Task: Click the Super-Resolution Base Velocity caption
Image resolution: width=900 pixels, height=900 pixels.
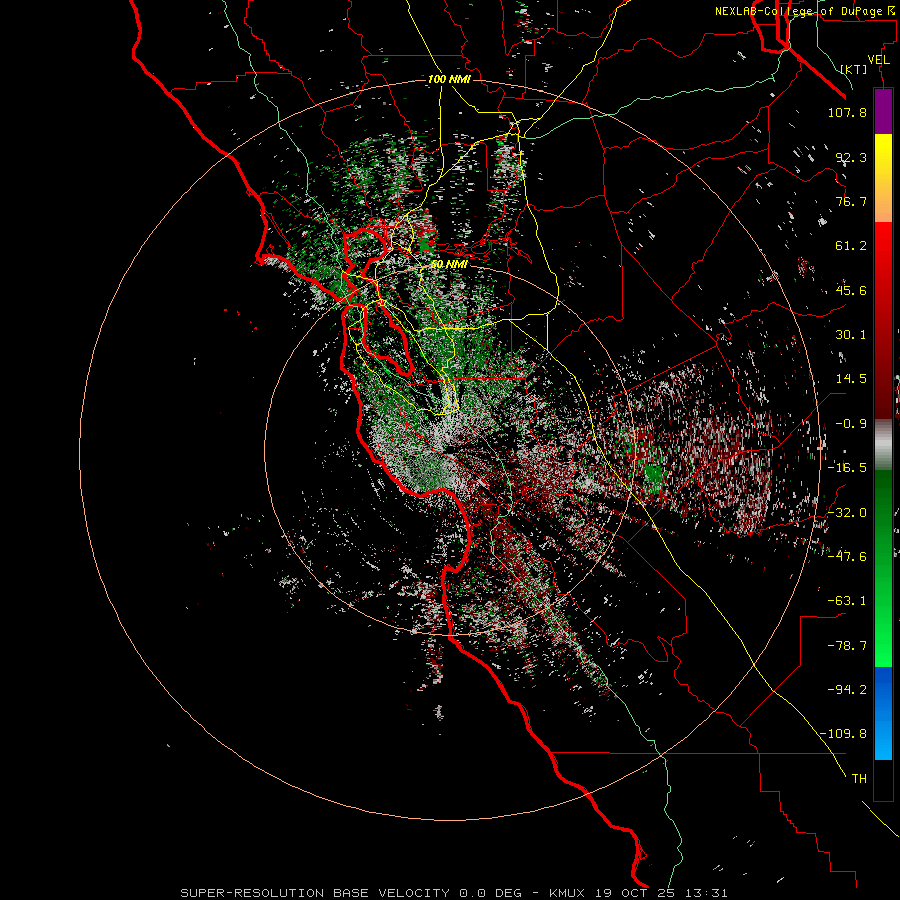Action: tap(454, 893)
